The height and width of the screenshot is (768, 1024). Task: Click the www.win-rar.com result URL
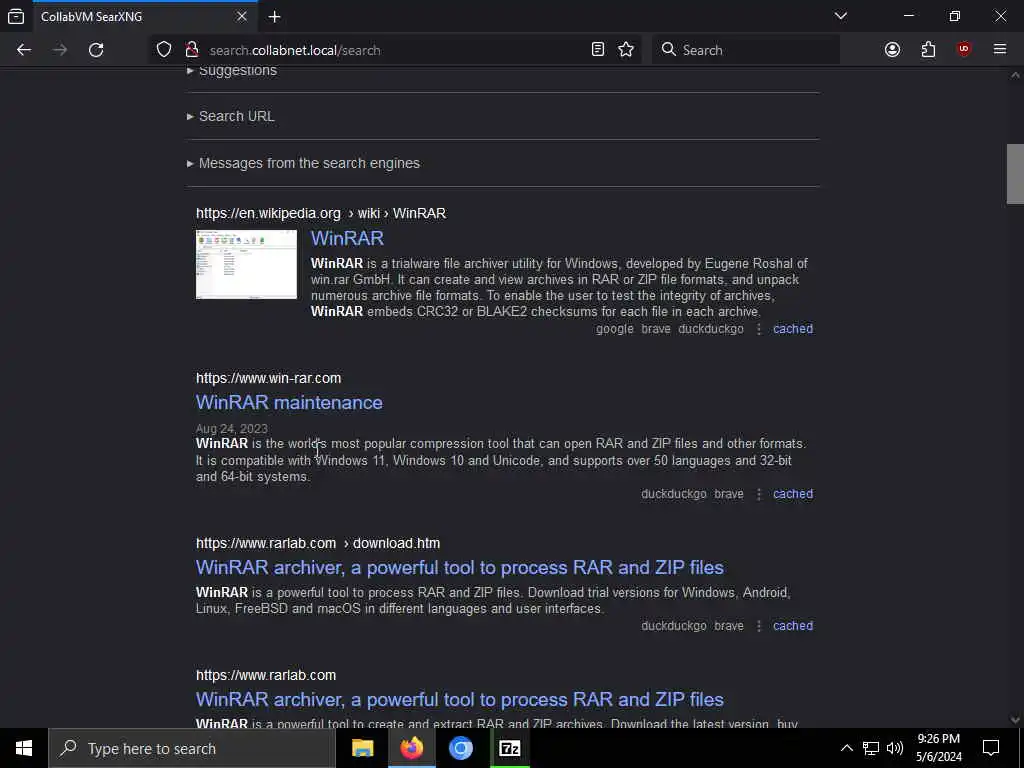point(268,378)
